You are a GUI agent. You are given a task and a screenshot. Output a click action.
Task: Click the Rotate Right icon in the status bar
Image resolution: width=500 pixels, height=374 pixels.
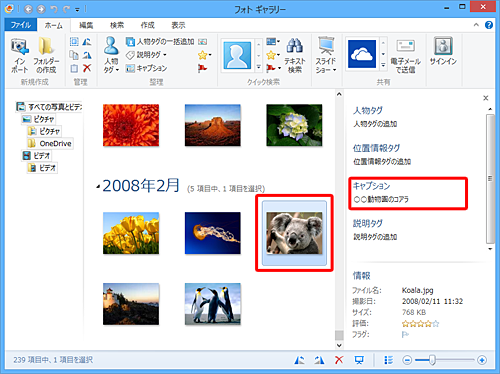click(x=319, y=360)
